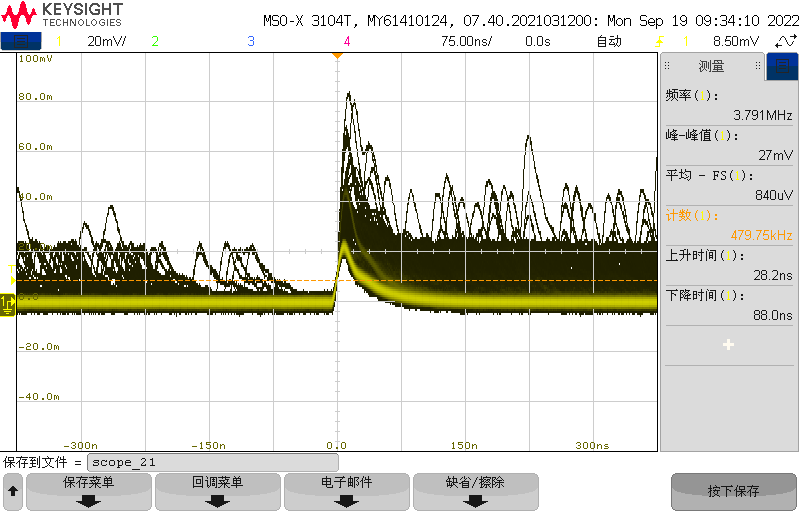Click the blue main menu icon at top-left
This screenshot has height=512, width=800.
click(21, 41)
